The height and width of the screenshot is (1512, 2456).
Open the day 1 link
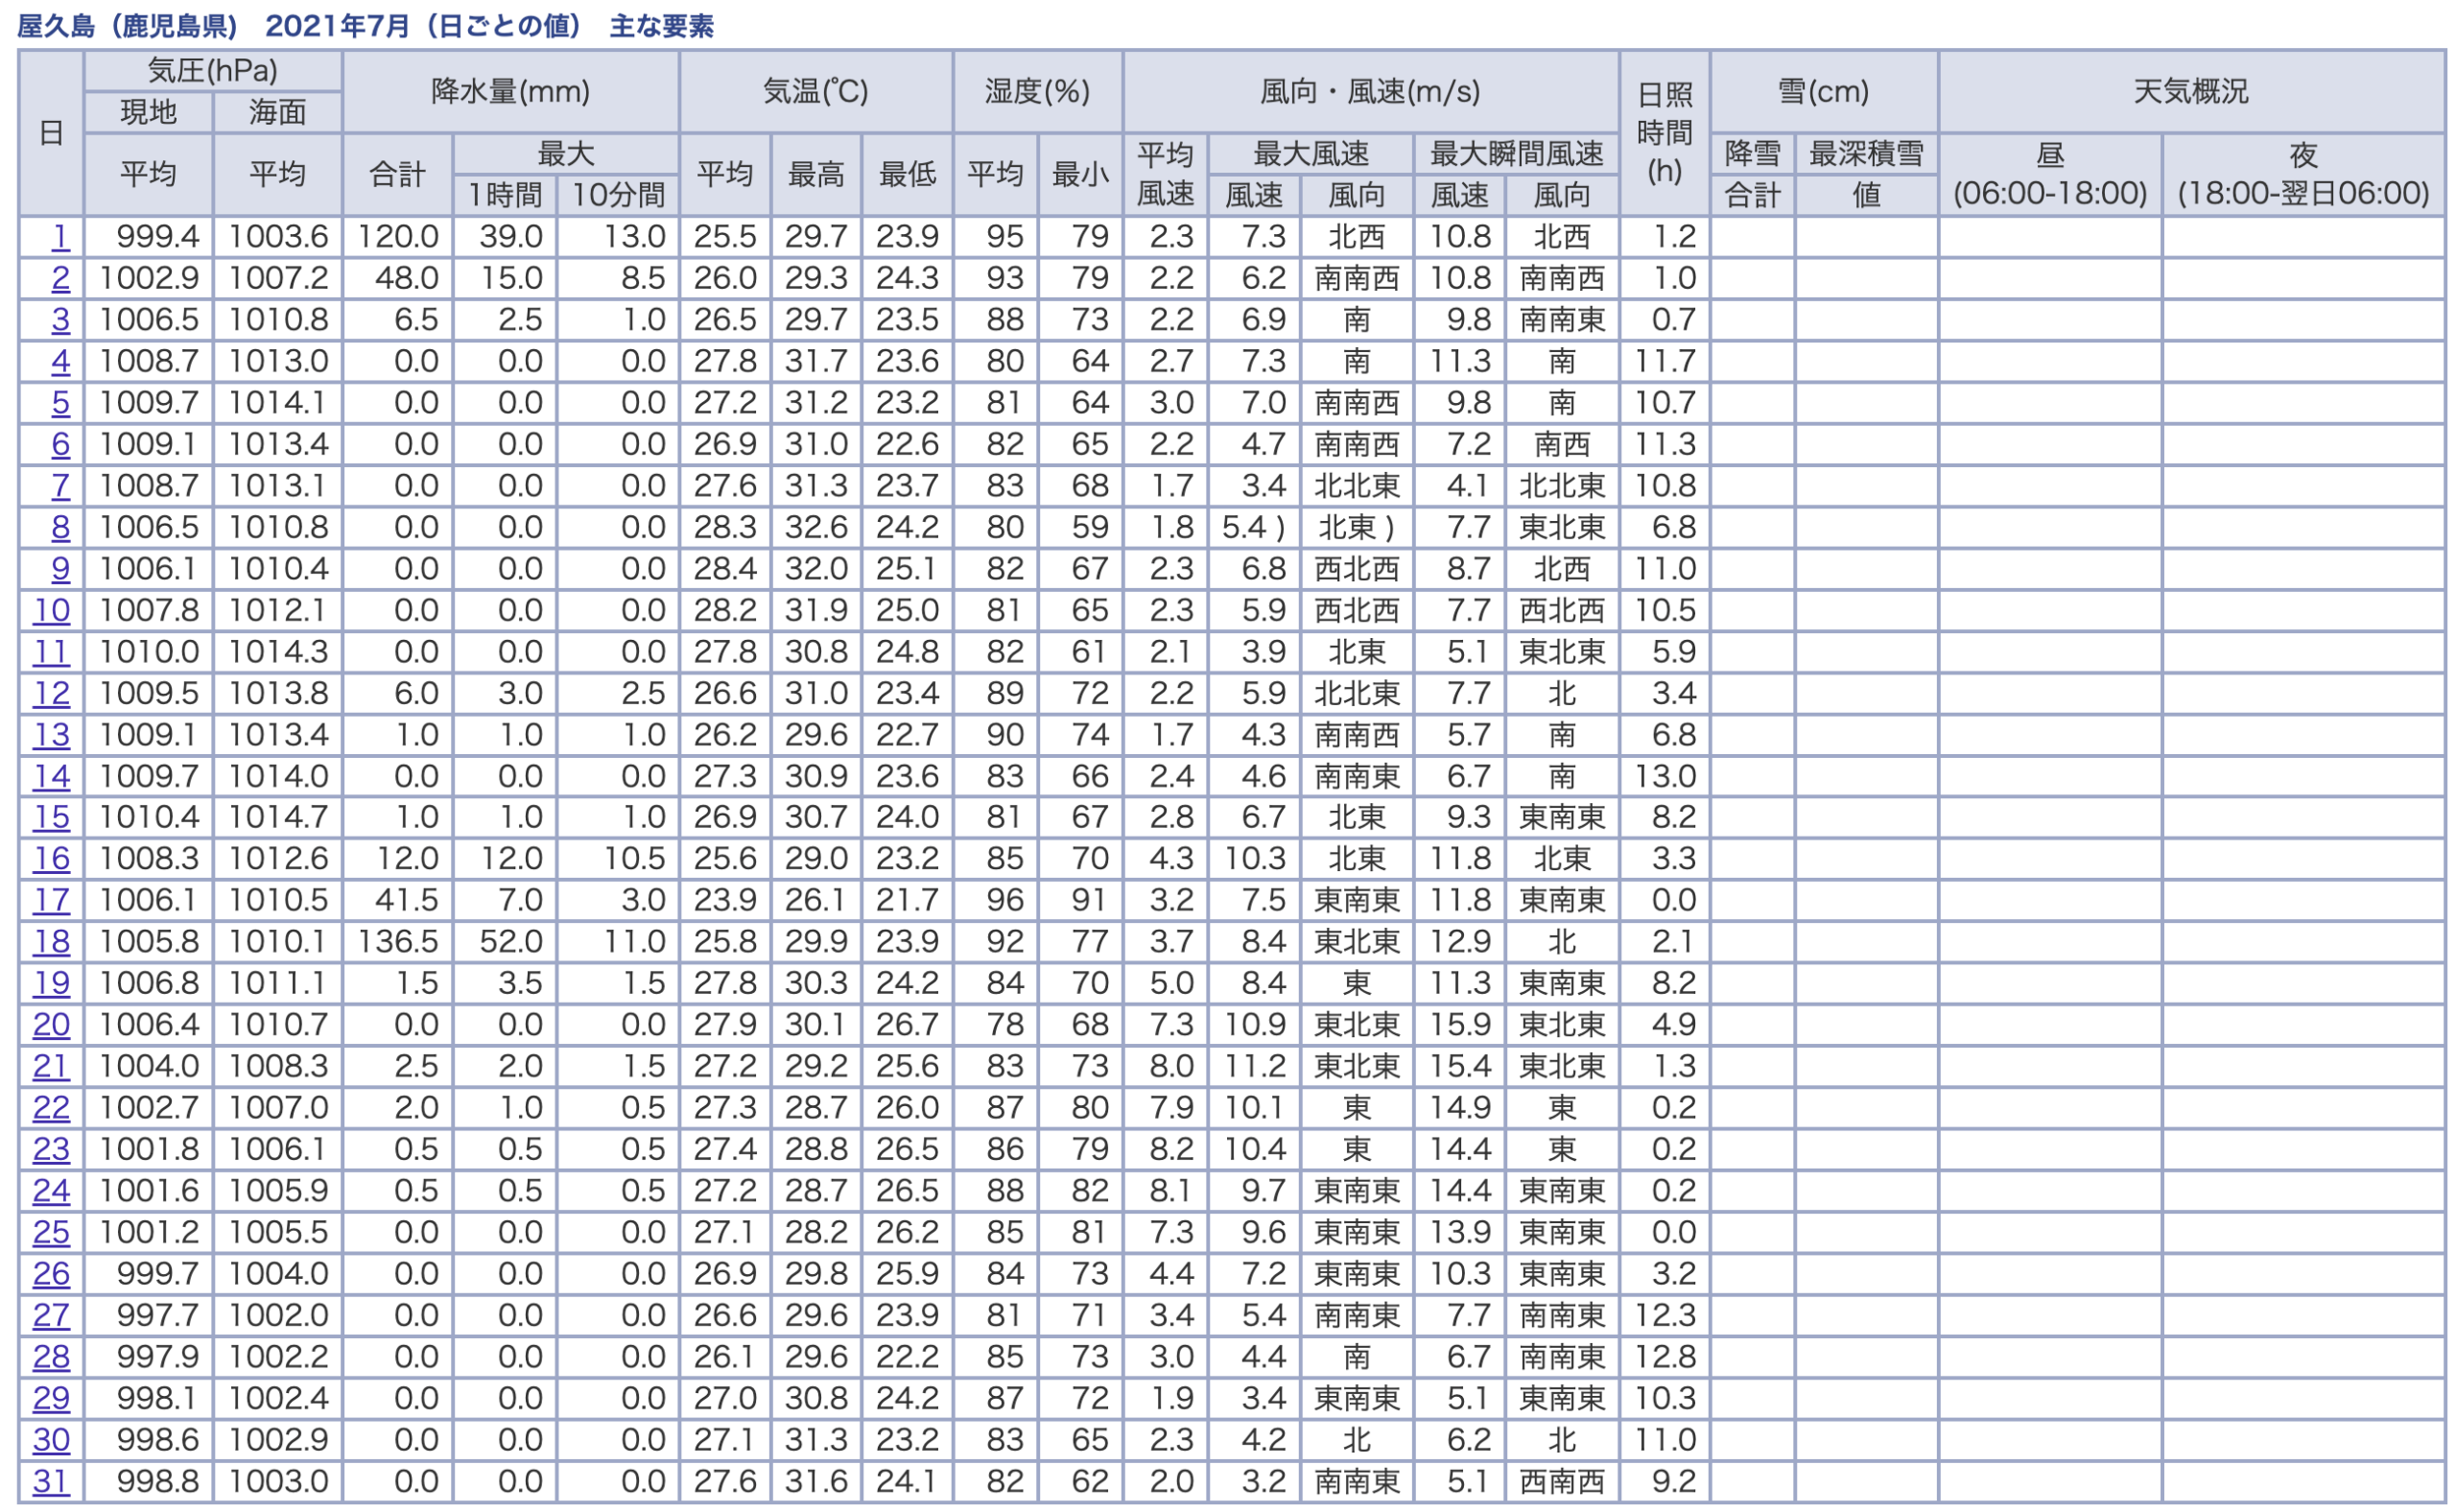pyautogui.click(x=60, y=237)
